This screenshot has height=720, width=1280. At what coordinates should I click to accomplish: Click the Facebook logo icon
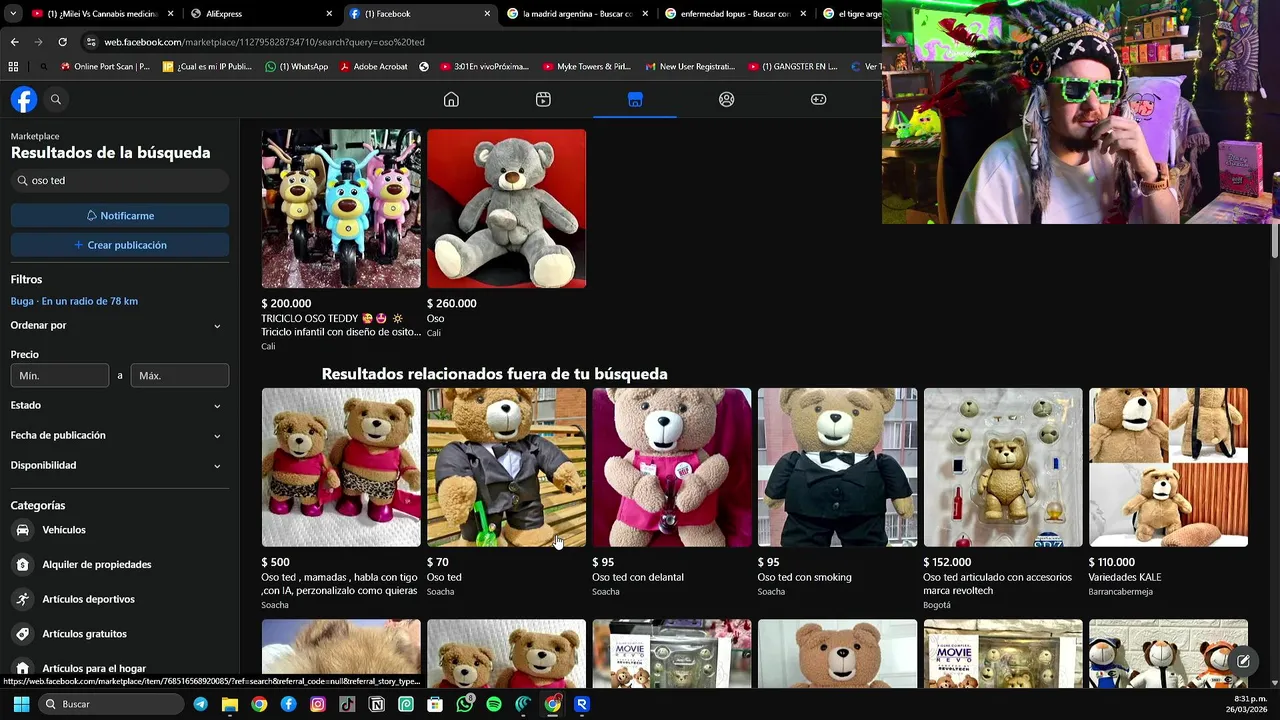click(x=24, y=99)
